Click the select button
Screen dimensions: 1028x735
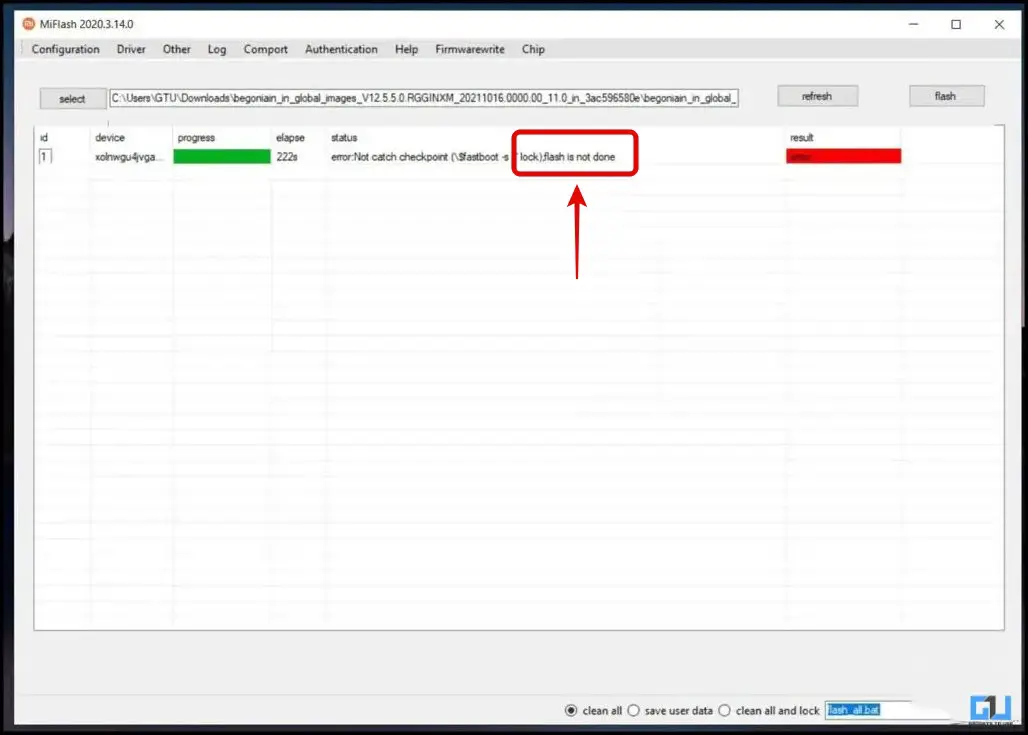(72, 98)
